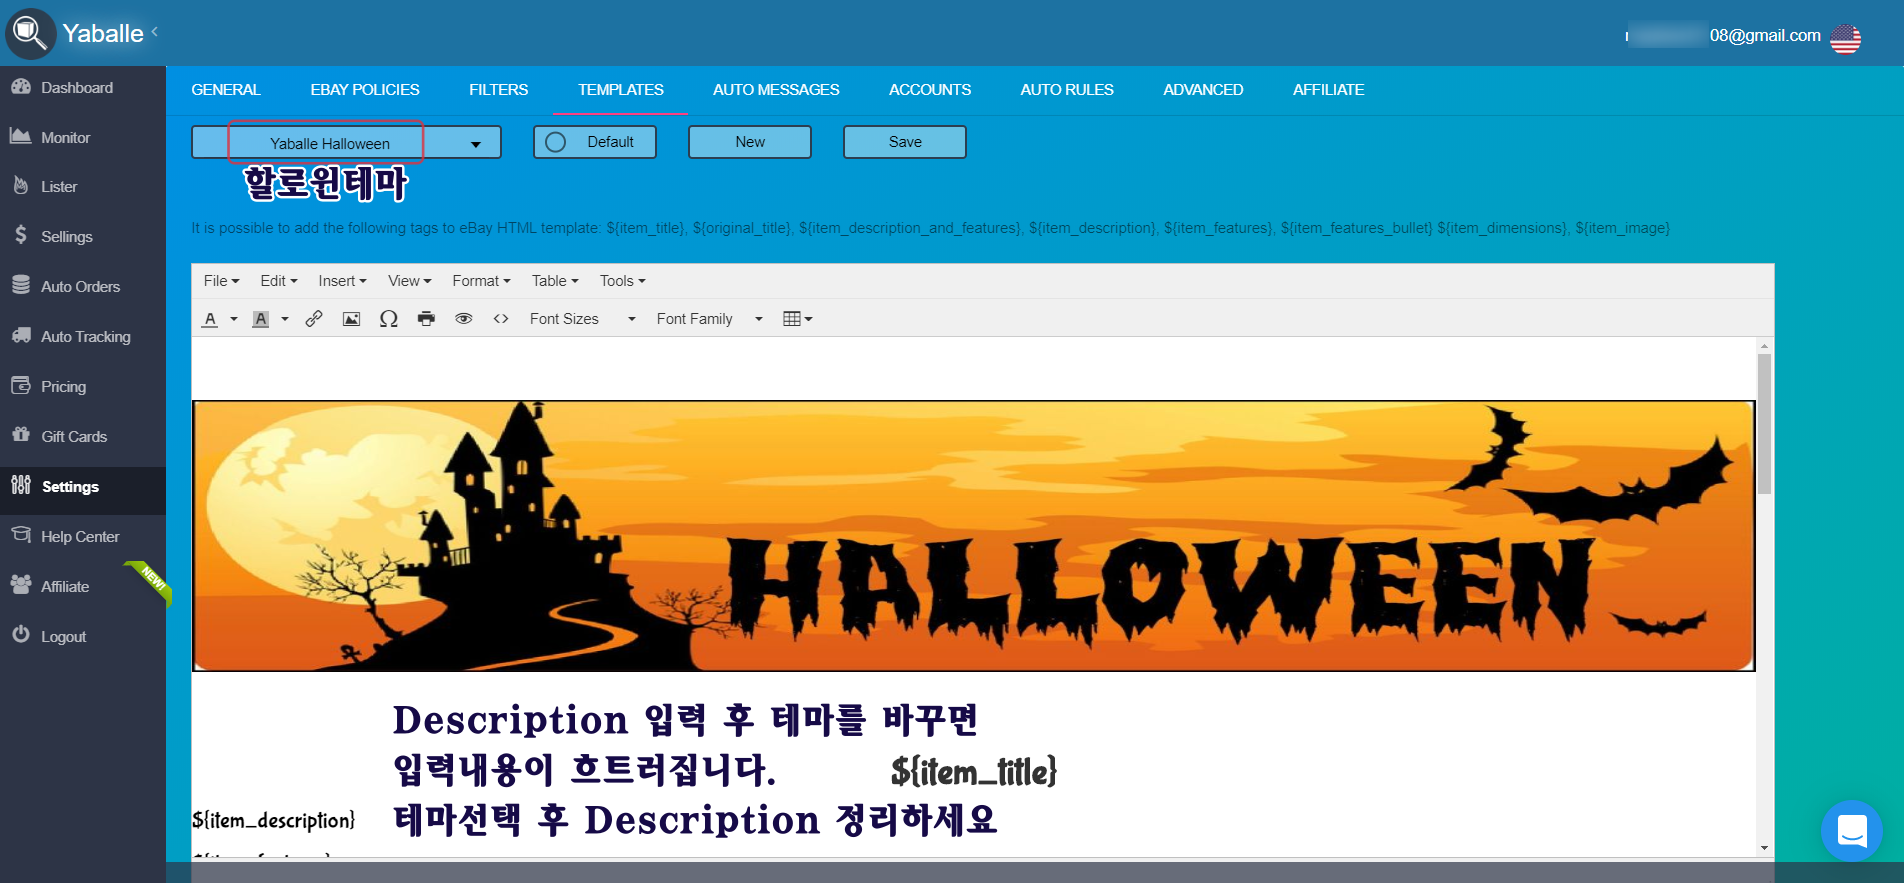
Task: Click the scrollbar down arrow
Action: (x=1764, y=848)
